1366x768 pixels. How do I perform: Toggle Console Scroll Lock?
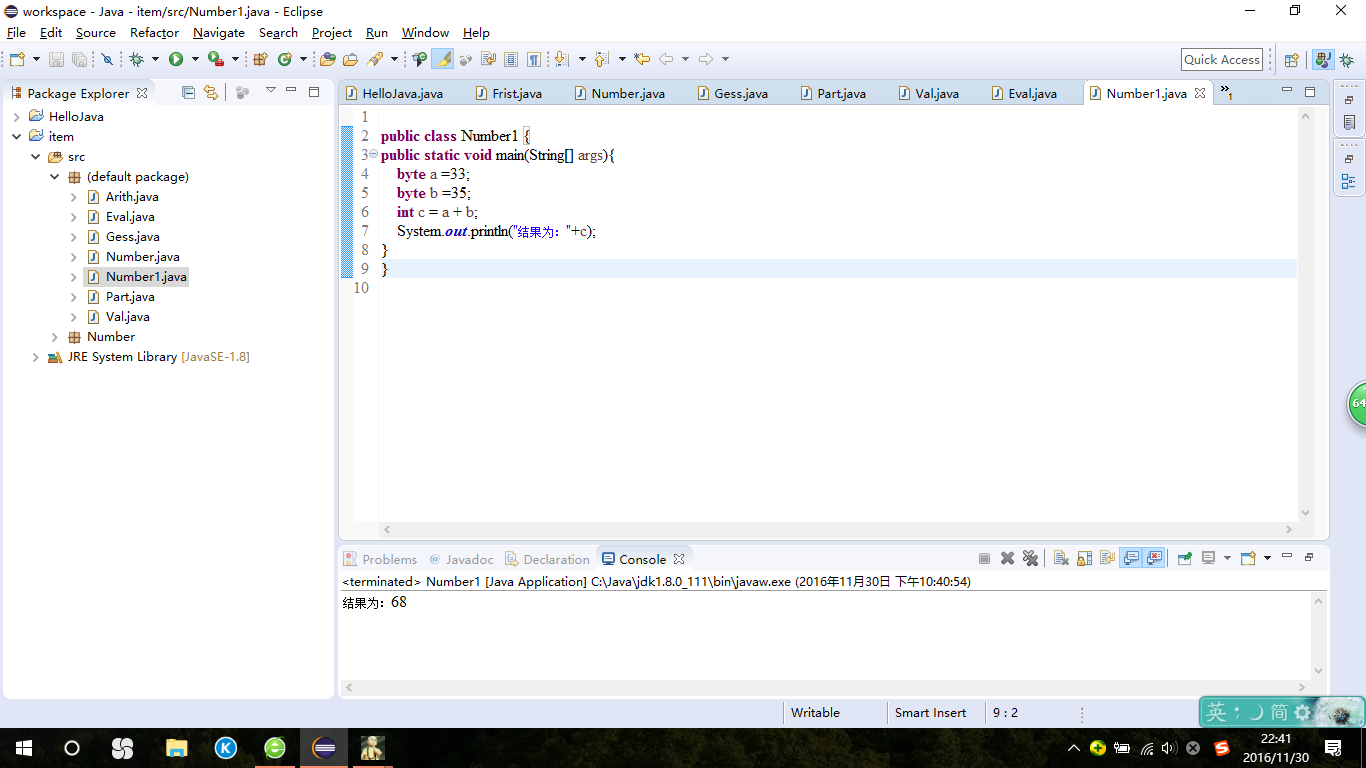pos(1084,558)
